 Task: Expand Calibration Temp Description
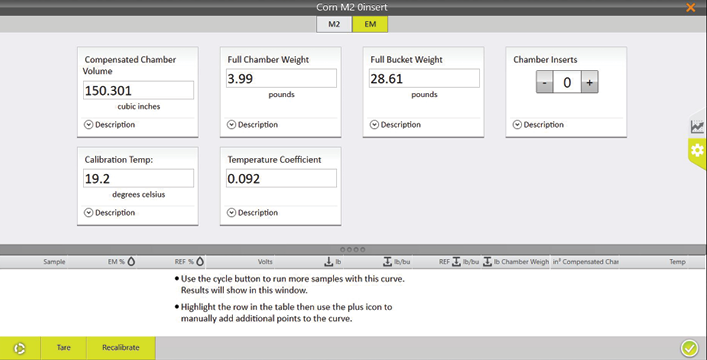(110, 212)
